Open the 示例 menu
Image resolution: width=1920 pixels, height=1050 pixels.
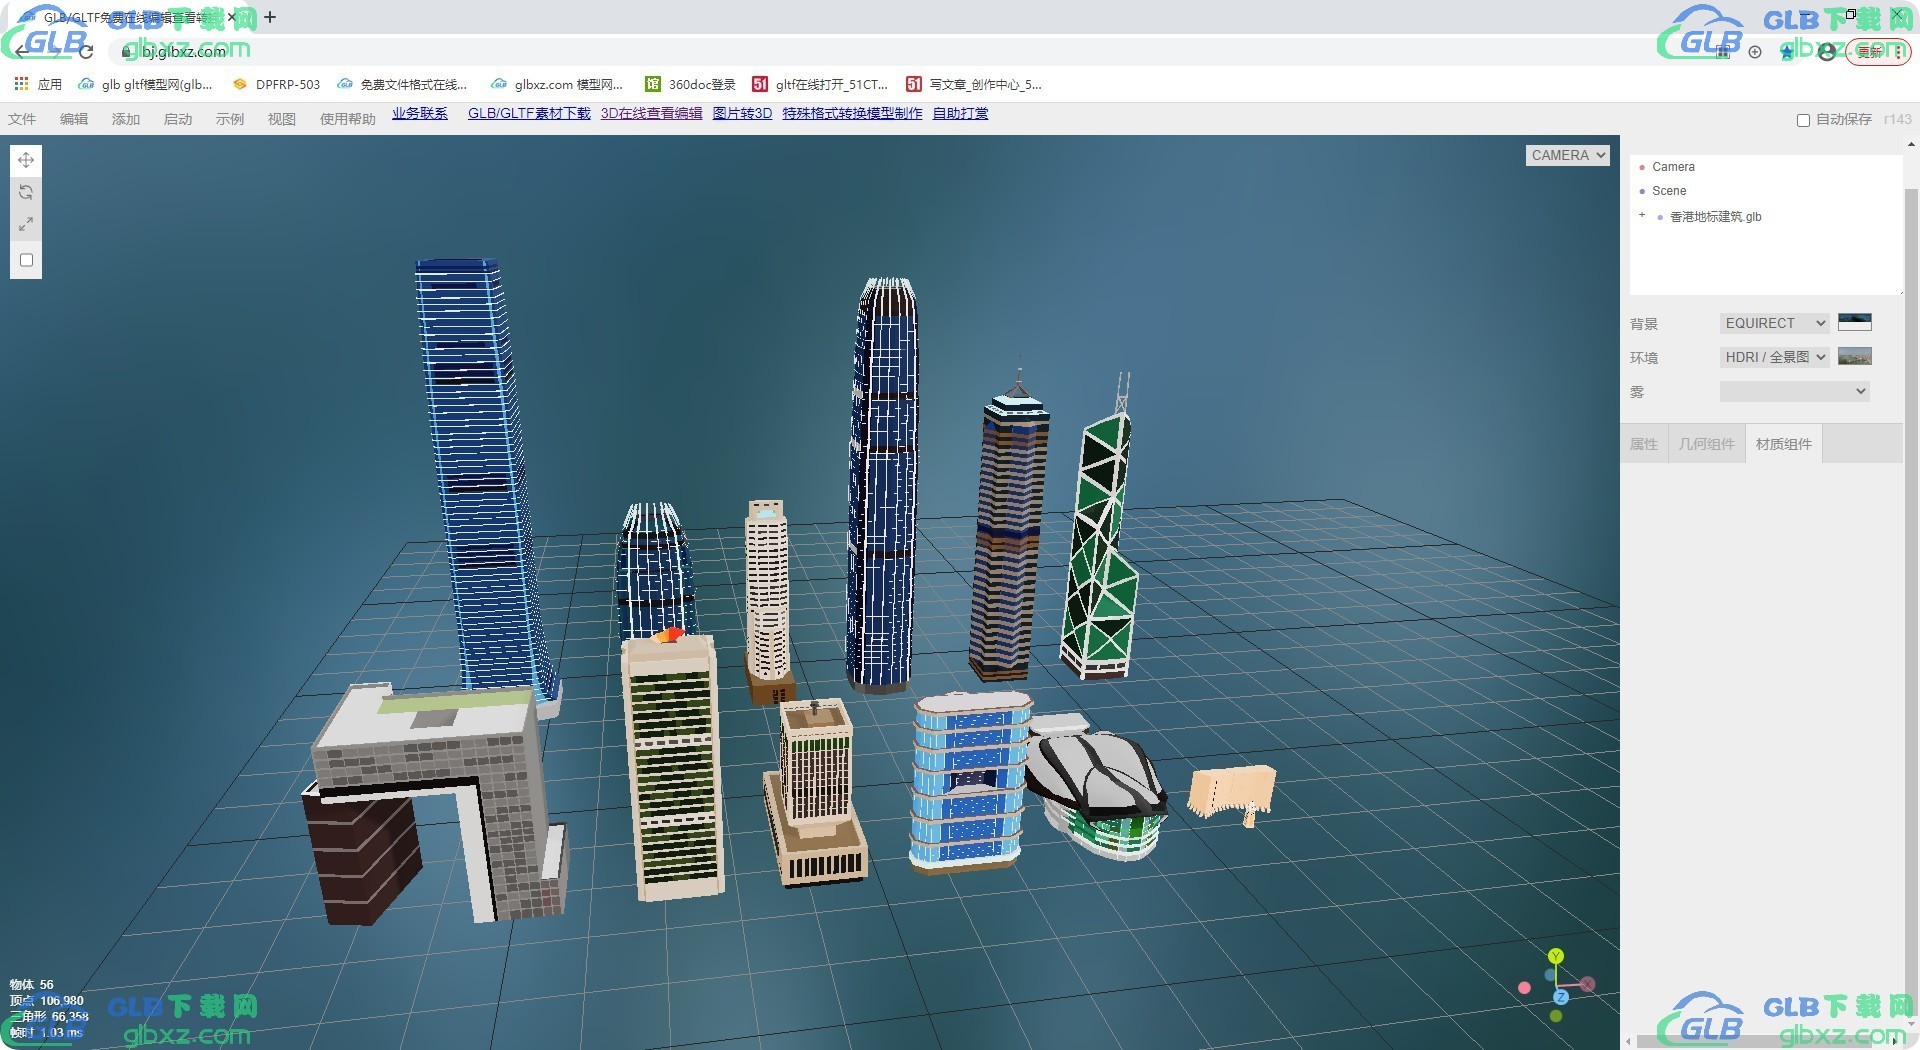click(230, 119)
